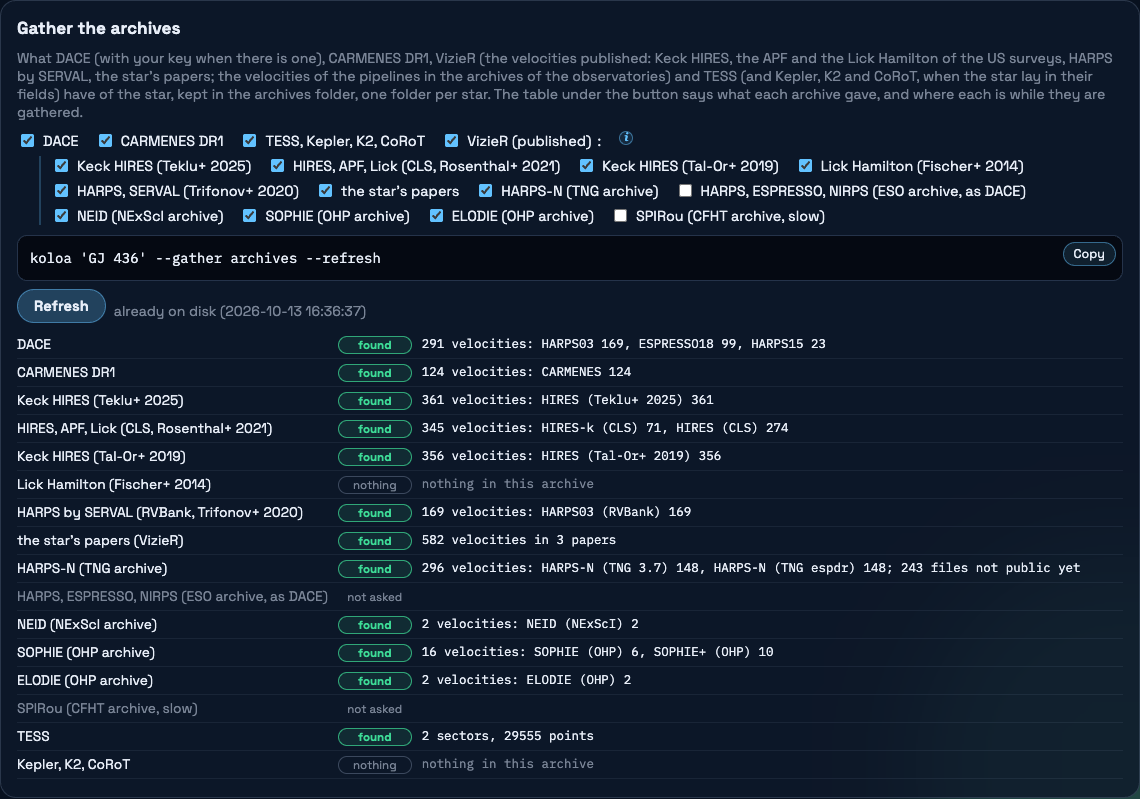The image size is (1140, 799).
Task: Click '582 velocities in 3 papers' text
Action: click(518, 540)
